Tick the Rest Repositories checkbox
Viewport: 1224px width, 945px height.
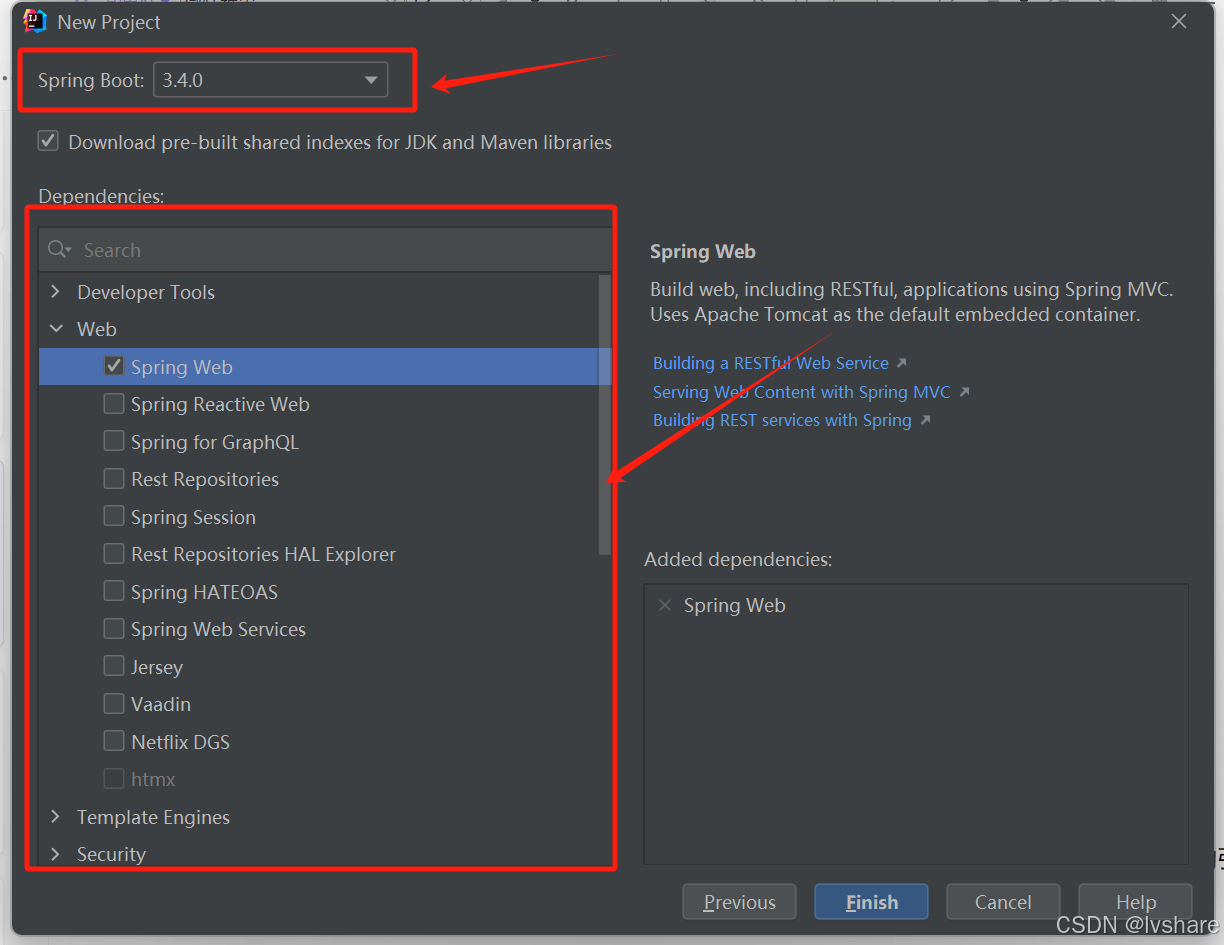(114, 479)
